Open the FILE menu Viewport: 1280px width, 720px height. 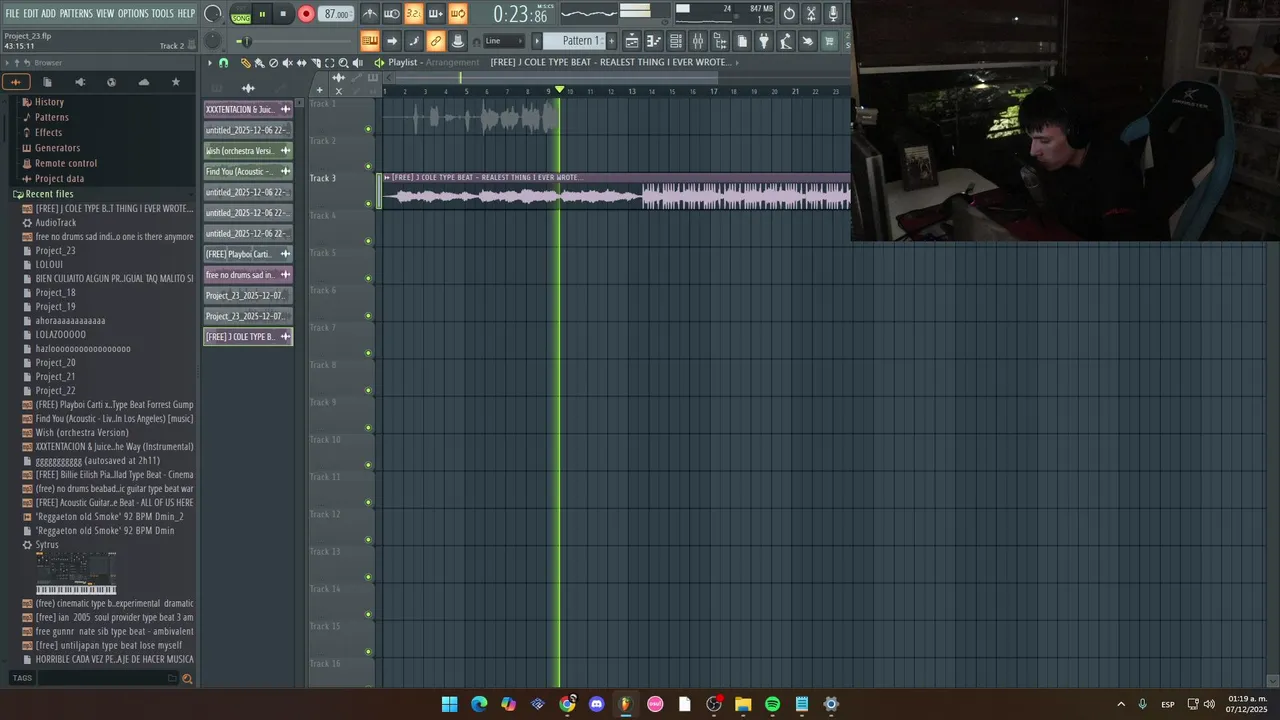12,13
